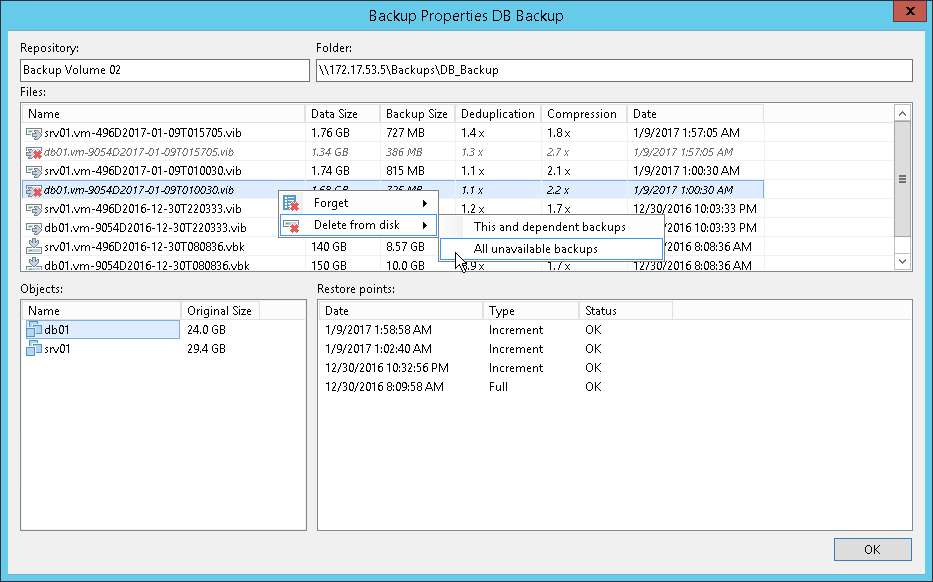The image size is (933, 582).
Task: Choose Delete from disk in context menu
Action: point(358,226)
